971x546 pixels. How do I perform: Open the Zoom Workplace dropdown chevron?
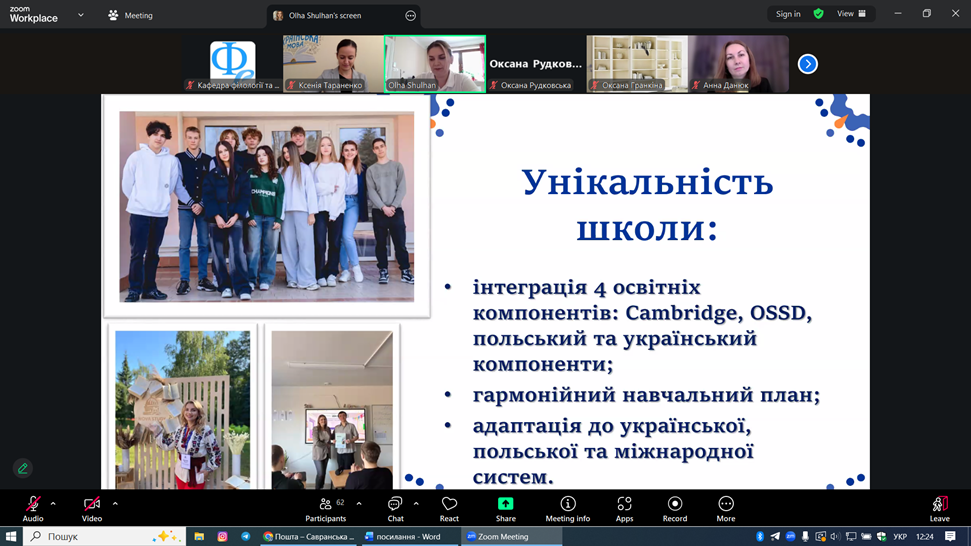(x=81, y=15)
